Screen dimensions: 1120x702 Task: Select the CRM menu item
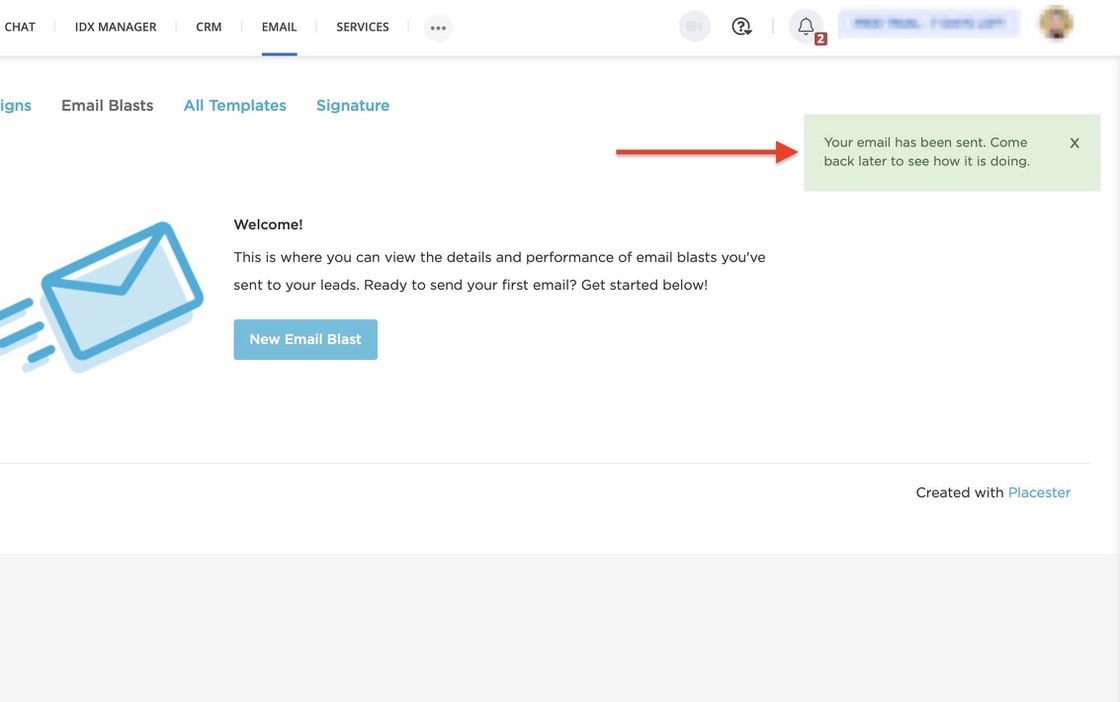(x=208, y=27)
